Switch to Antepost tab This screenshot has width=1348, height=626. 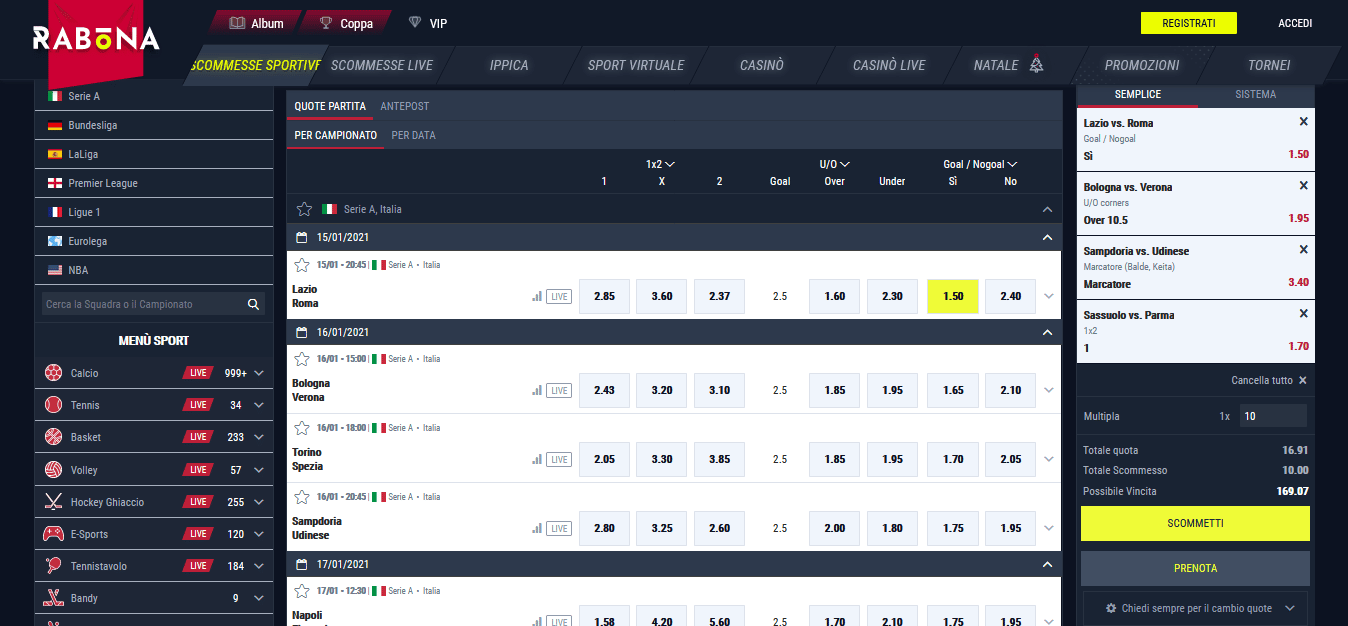point(405,106)
